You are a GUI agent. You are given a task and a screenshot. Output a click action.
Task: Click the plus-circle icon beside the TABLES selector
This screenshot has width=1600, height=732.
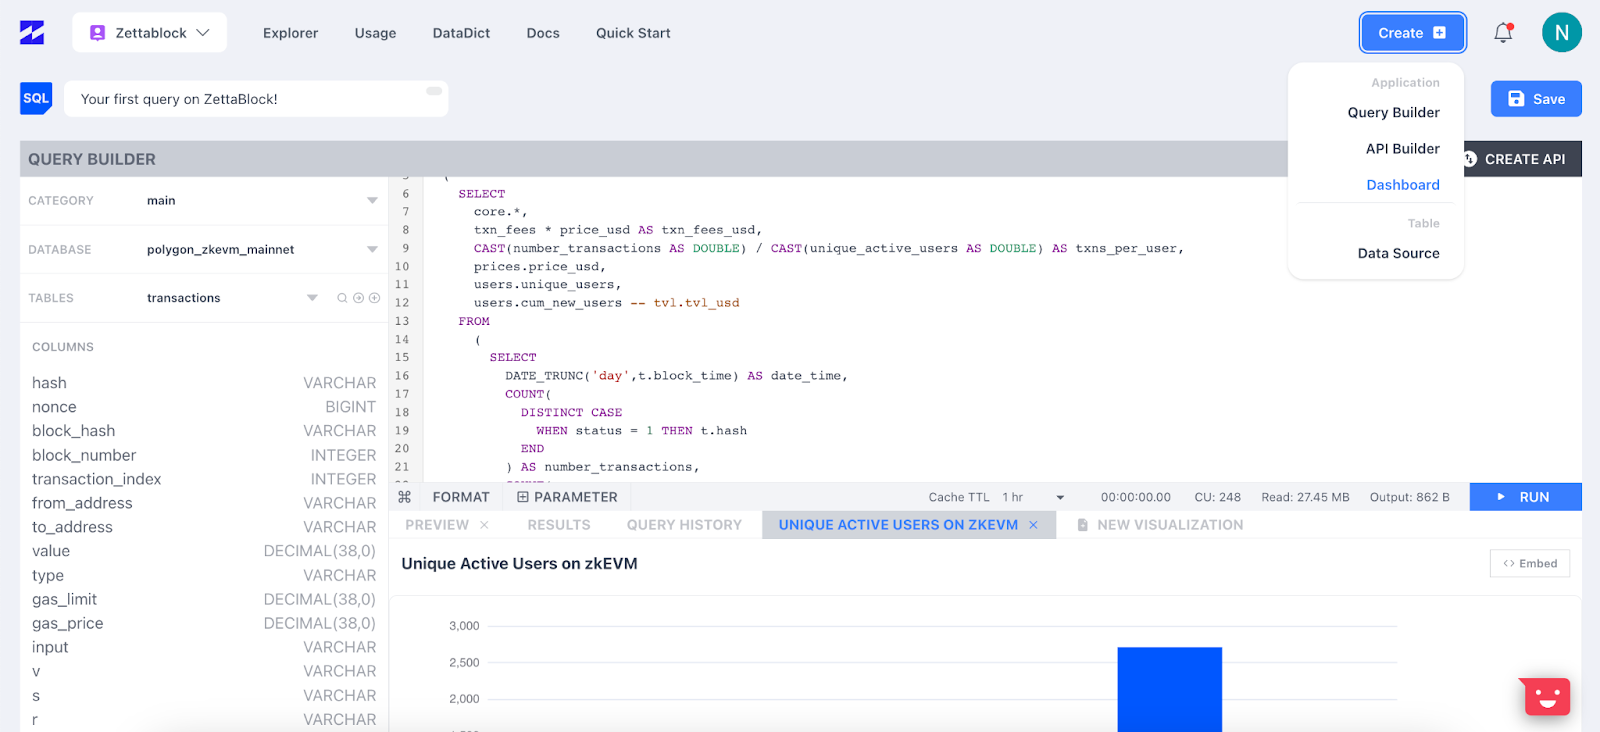click(x=374, y=298)
